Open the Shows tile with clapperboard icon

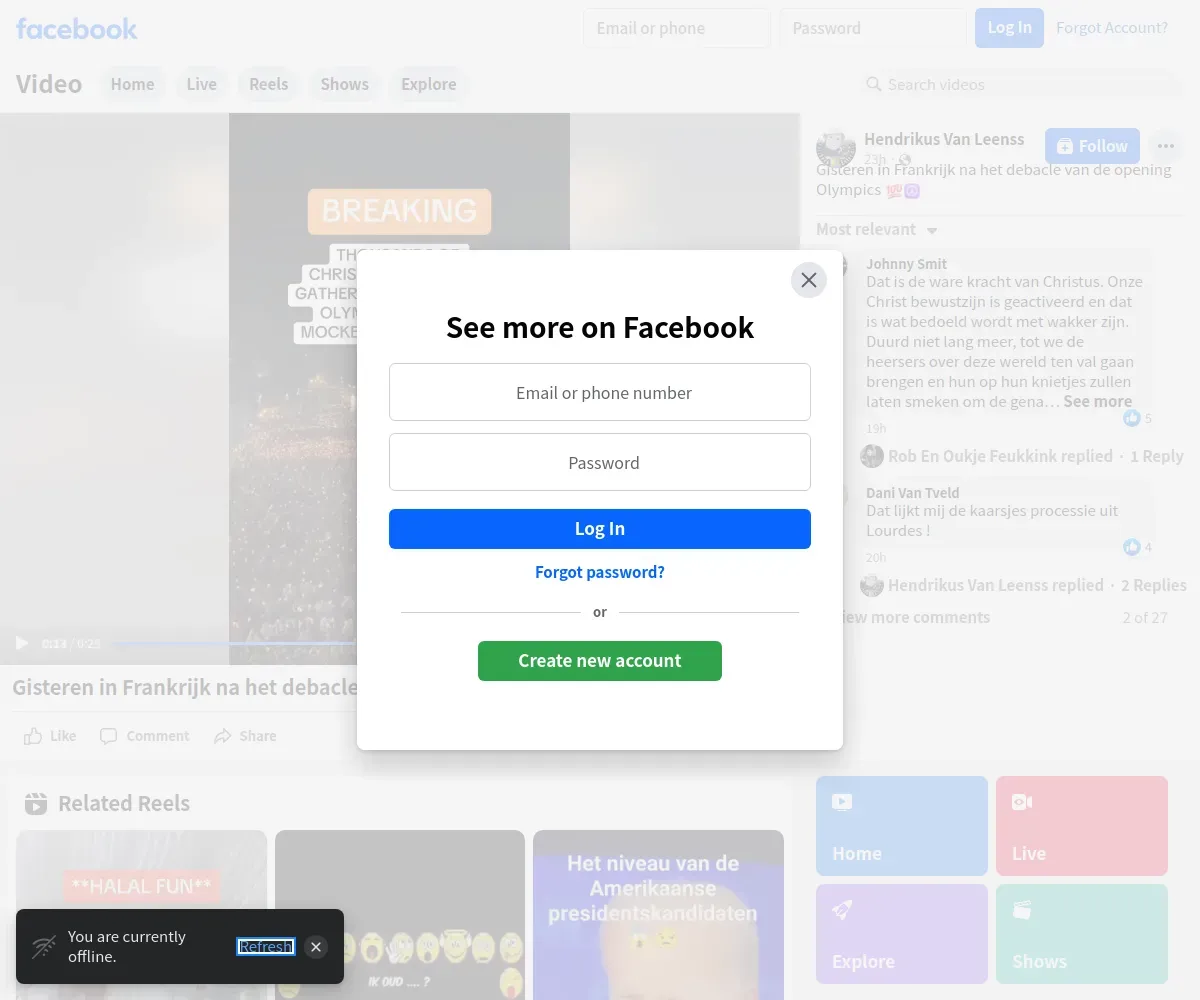pos(1082,934)
